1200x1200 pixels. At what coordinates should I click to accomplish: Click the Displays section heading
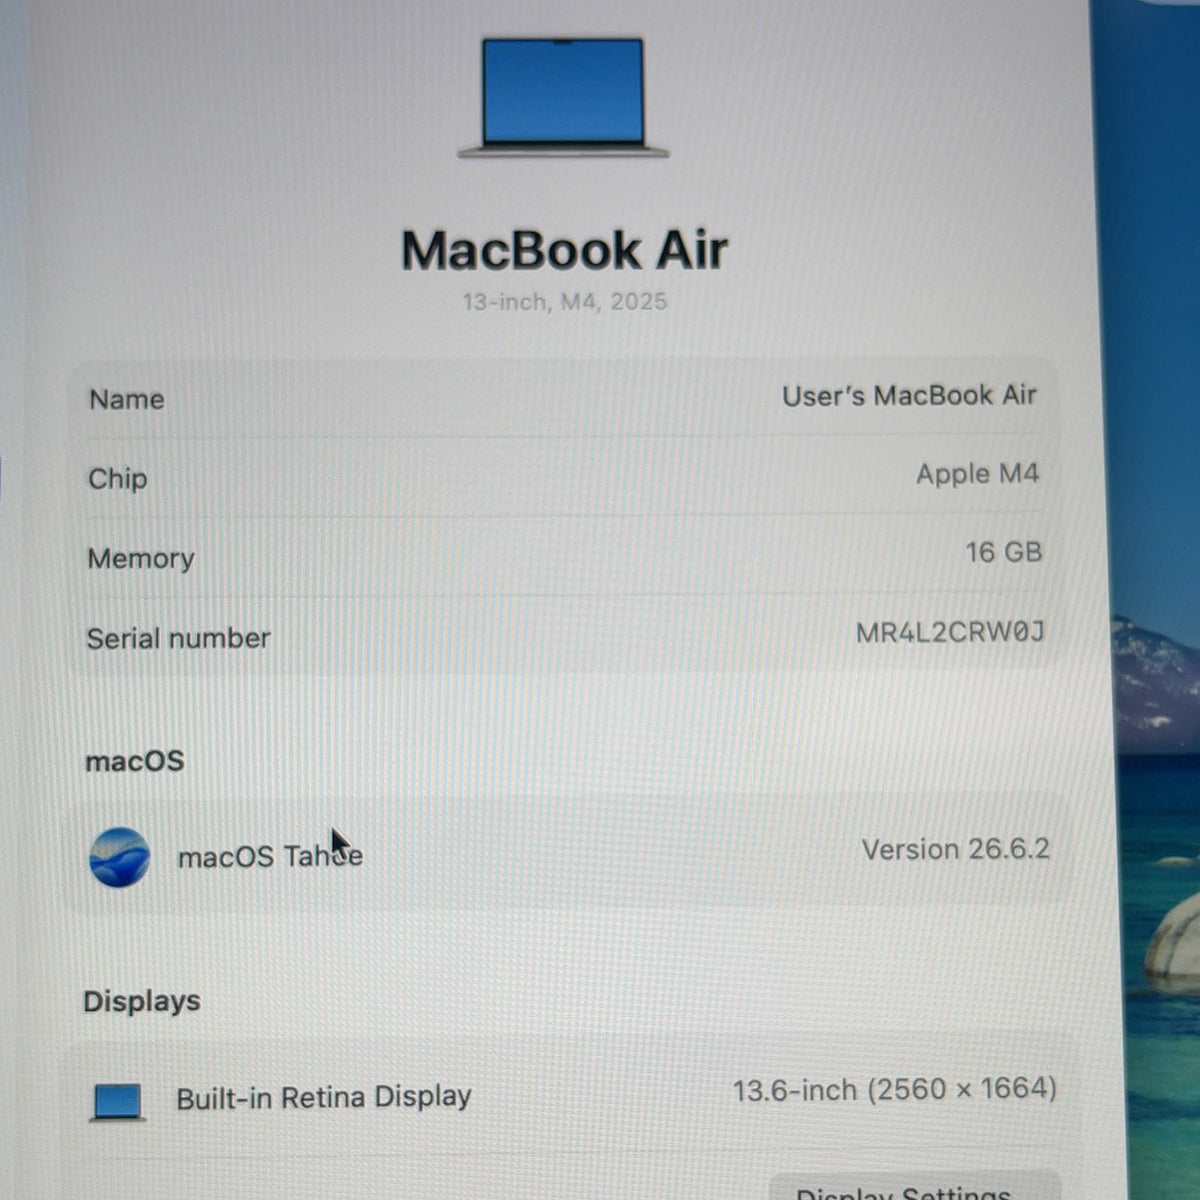point(142,1002)
